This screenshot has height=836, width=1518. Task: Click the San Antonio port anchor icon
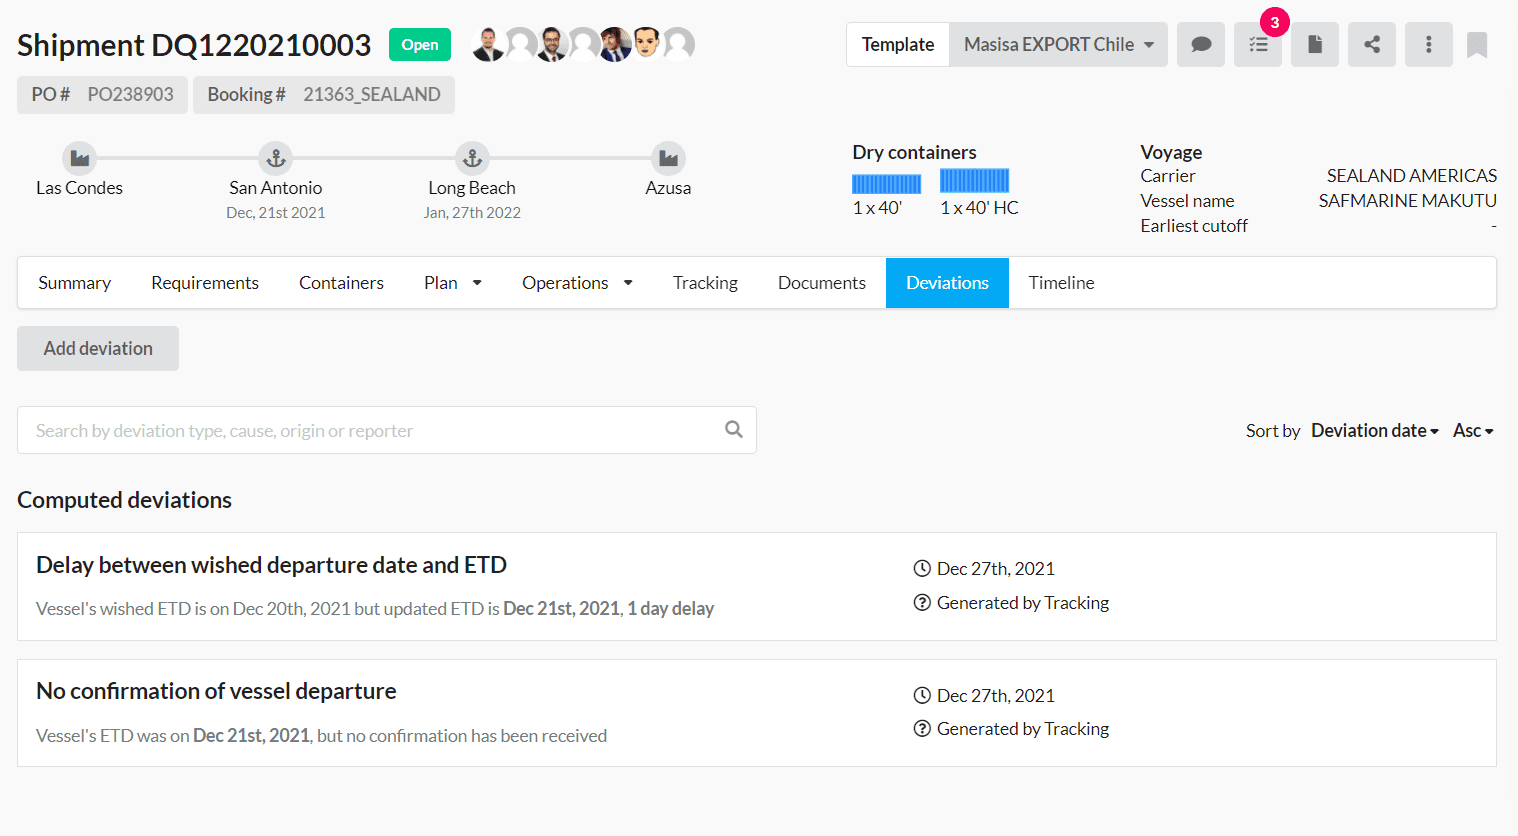pos(276,158)
